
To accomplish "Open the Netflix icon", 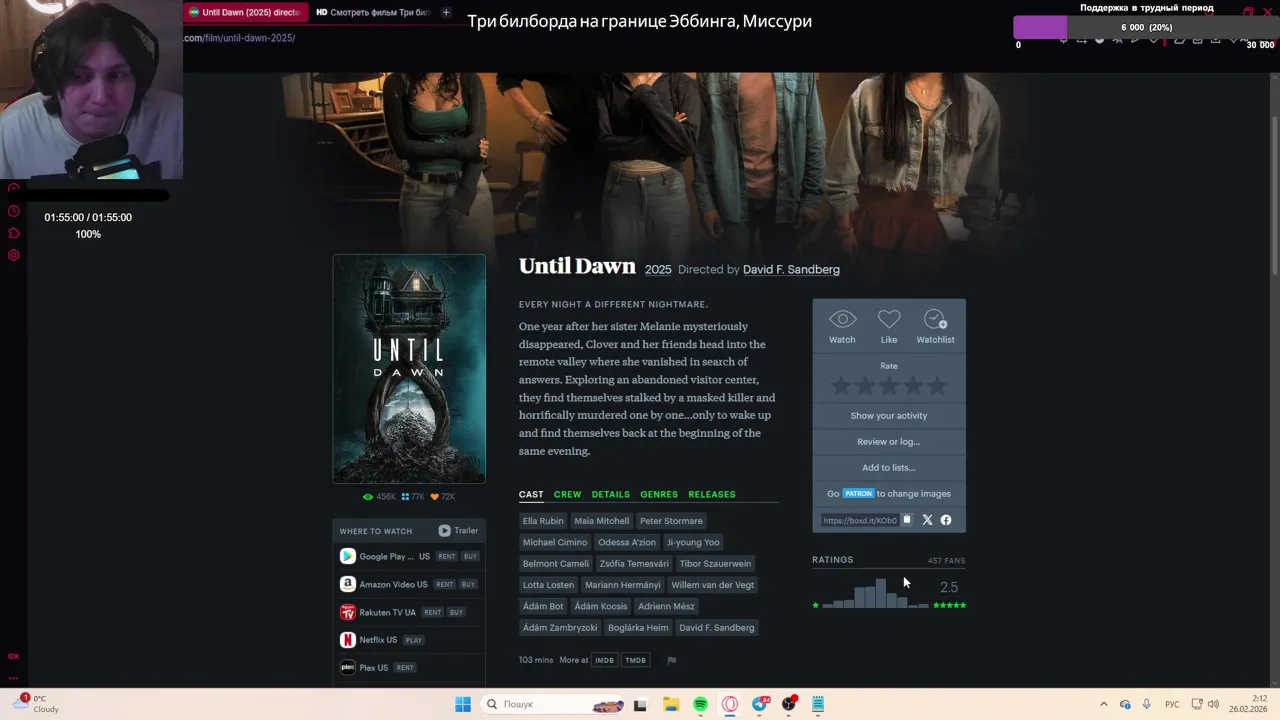I will pyautogui.click(x=347, y=640).
